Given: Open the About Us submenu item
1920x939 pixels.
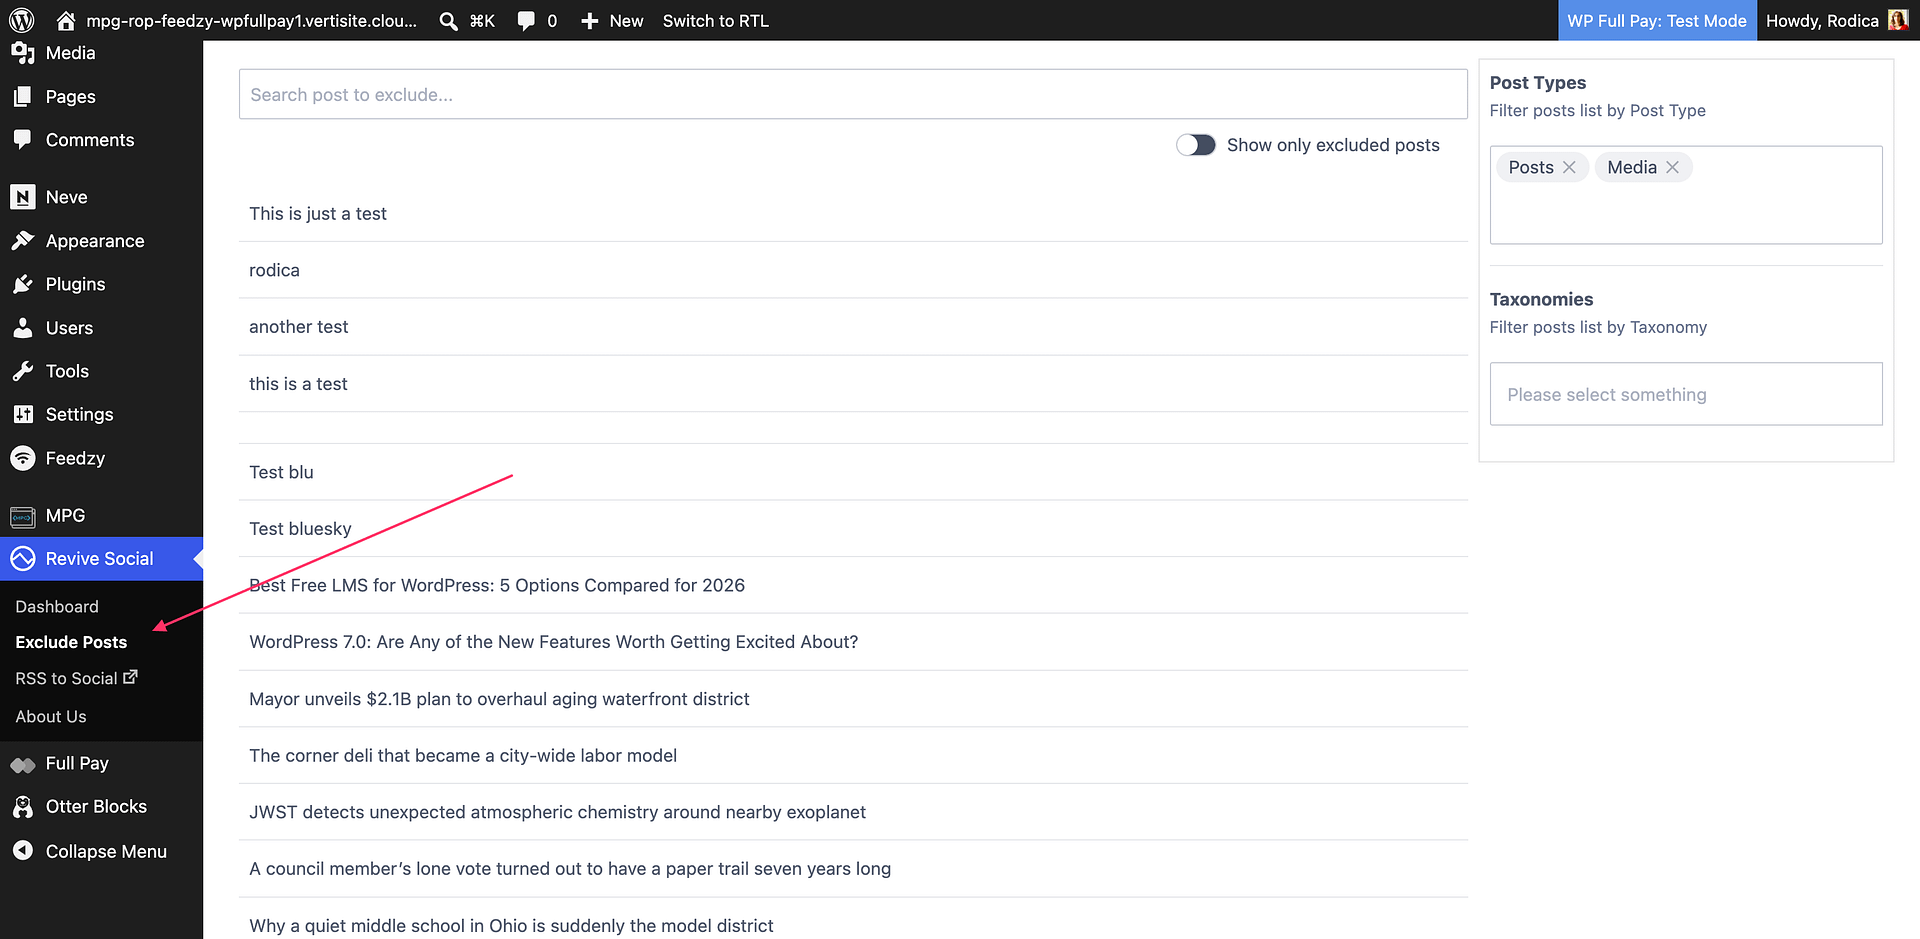Looking at the screenshot, I should click(51, 717).
